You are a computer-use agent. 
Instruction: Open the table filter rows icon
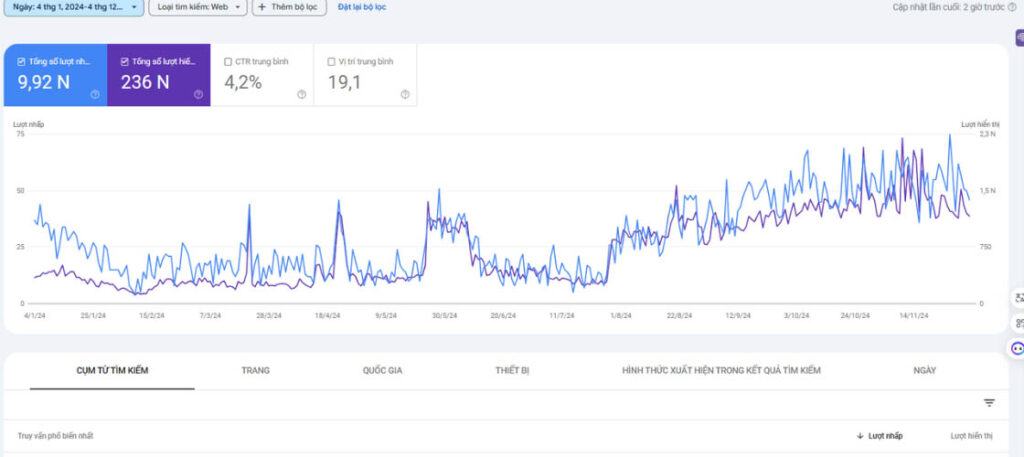click(989, 403)
